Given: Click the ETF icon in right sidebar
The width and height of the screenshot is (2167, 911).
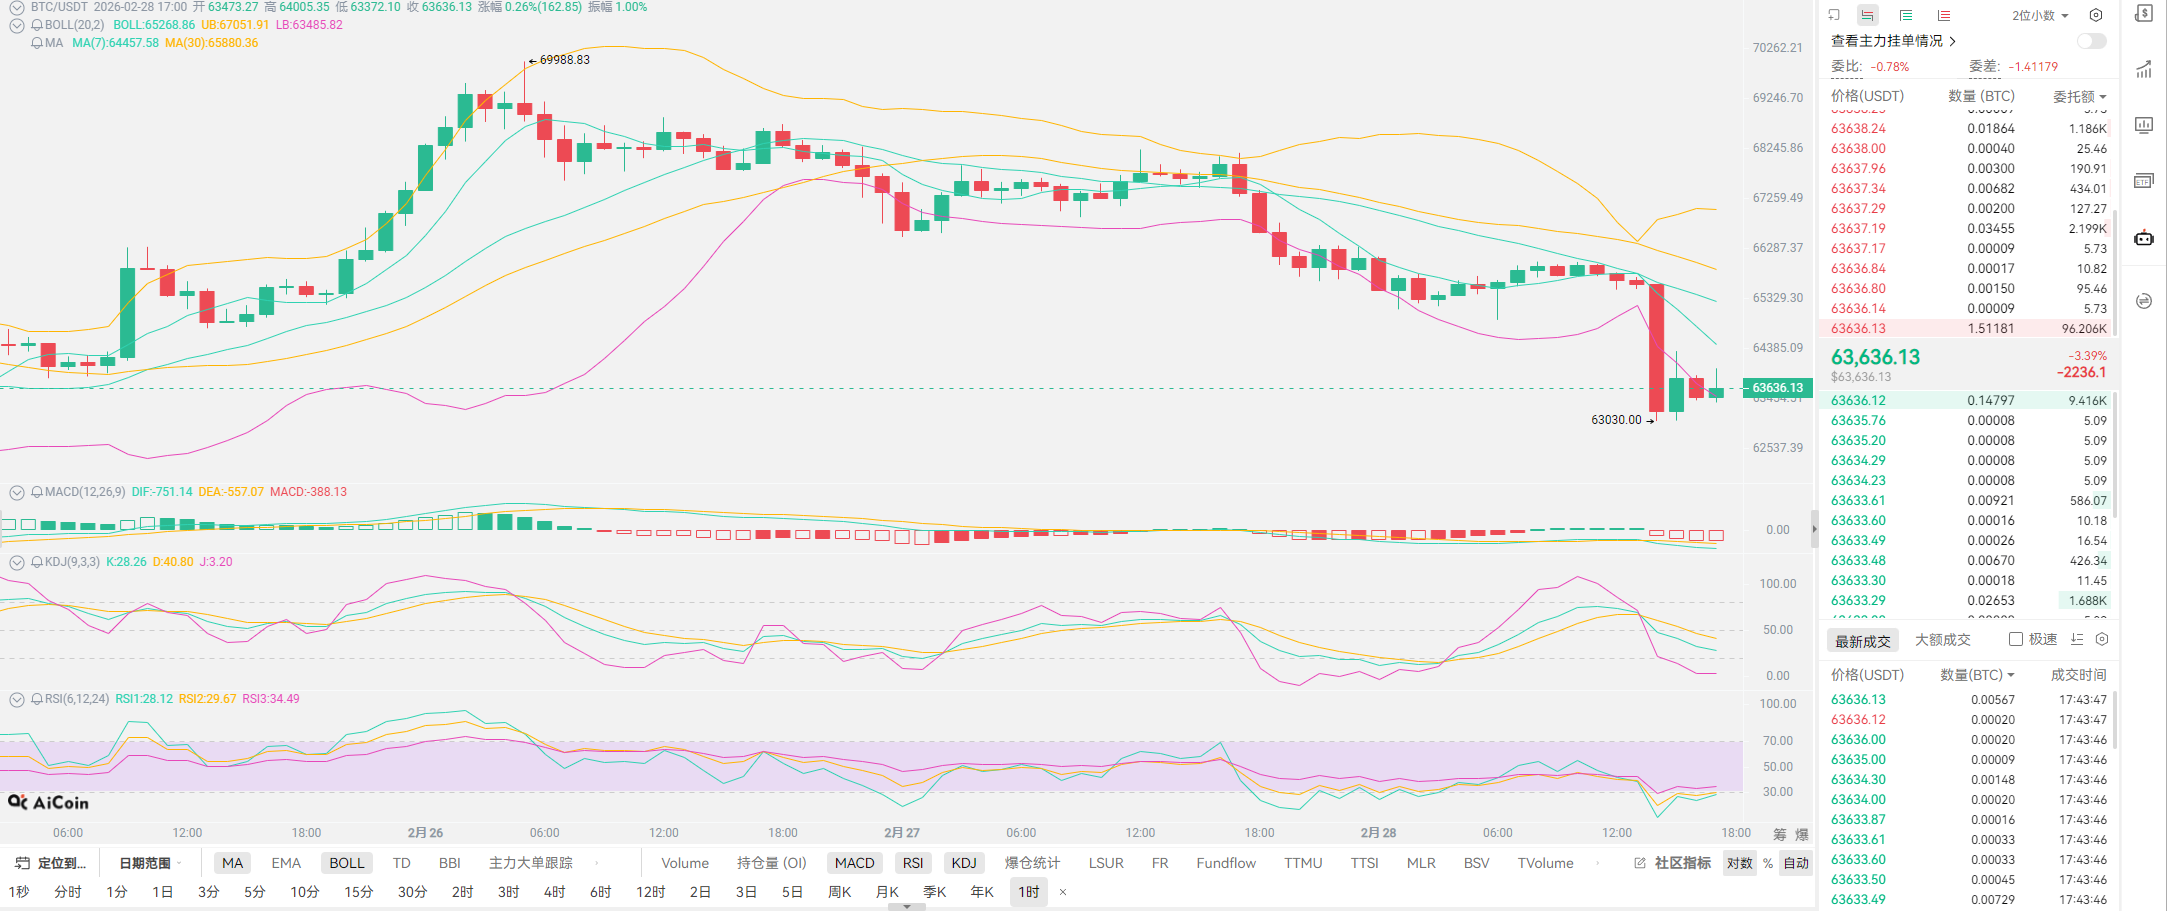Looking at the screenshot, I should pos(2143,181).
